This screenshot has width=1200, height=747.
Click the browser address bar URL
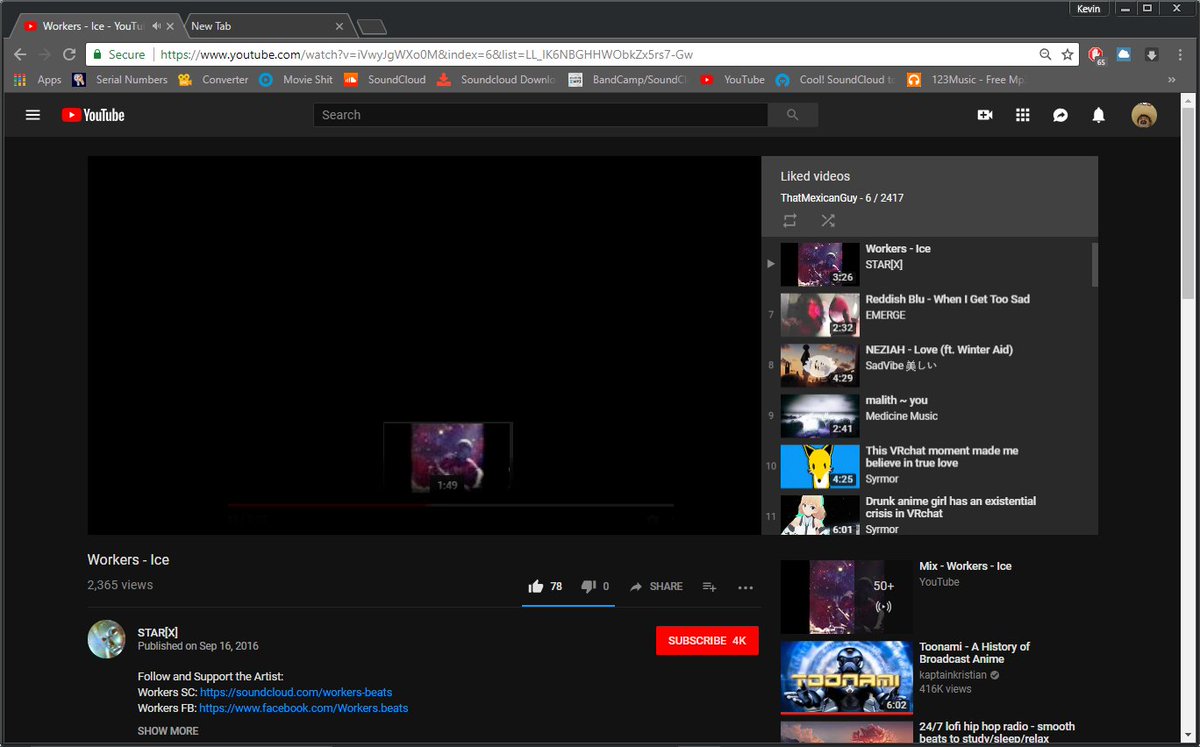(426, 55)
